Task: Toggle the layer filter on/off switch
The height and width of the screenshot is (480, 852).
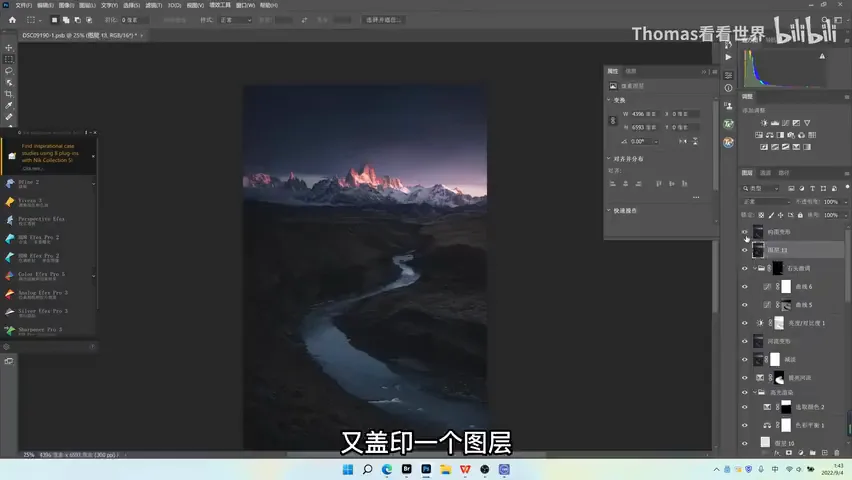Action: pos(847,188)
